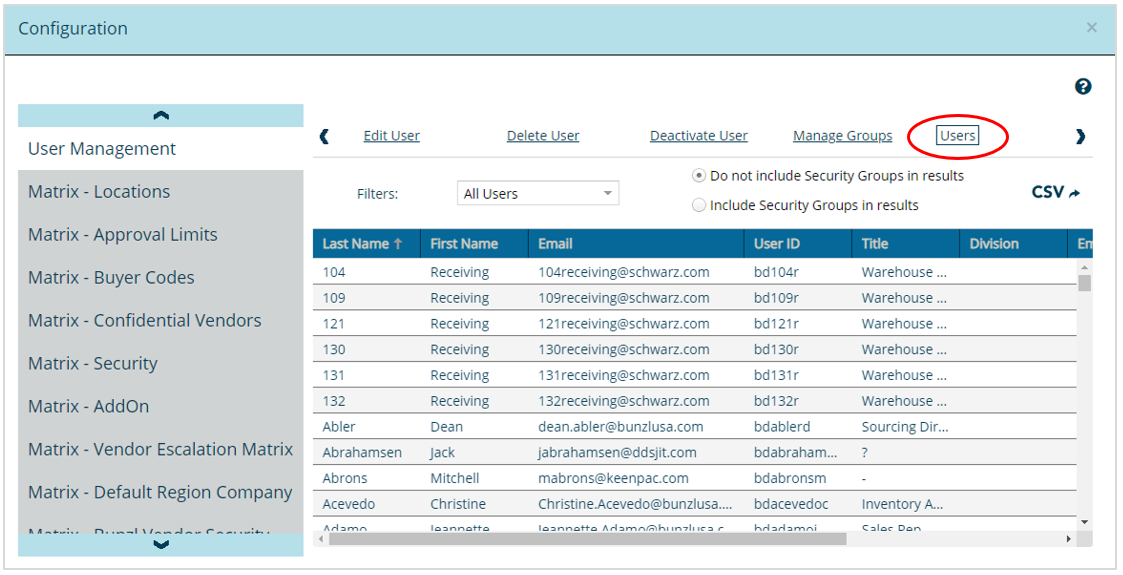Close the Configuration dialog
Image resolution: width=1123 pixels, height=575 pixels.
click(x=1091, y=28)
